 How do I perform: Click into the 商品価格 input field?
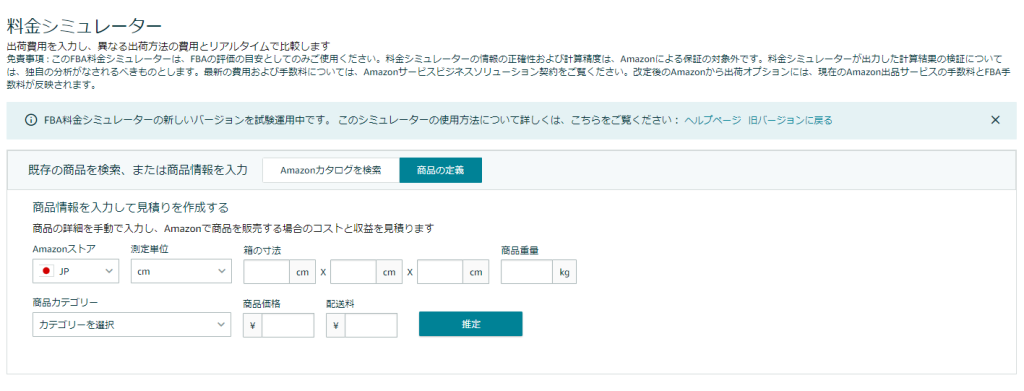tap(288, 325)
